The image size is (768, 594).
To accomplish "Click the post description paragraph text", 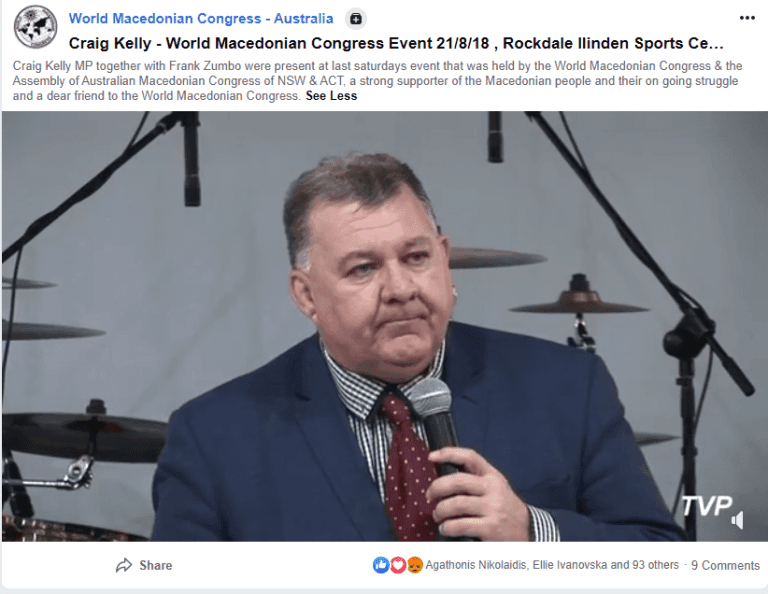I will 377,81.
